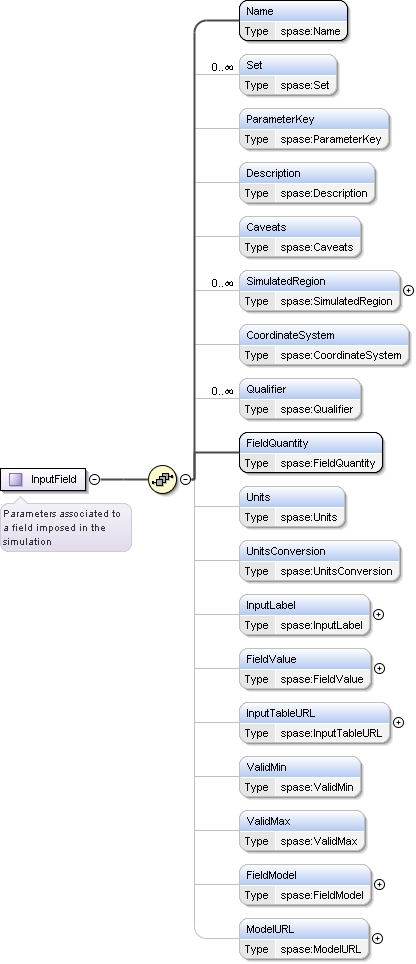
Task: Click the 0..∞ cardinality beside SimulatedRegion
Action: point(222,283)
